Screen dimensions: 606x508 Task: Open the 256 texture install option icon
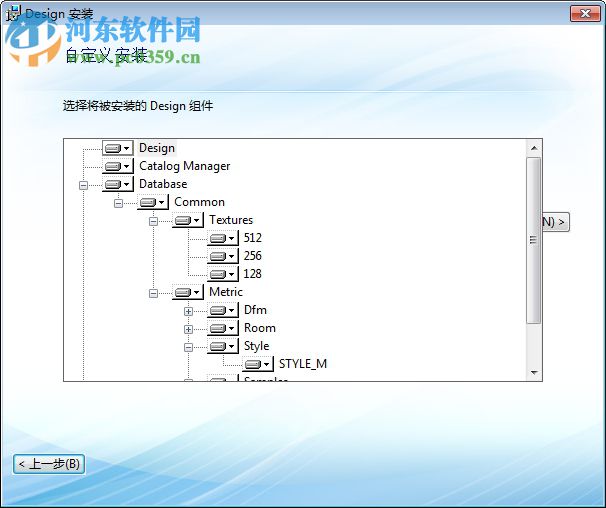click(223, 256)
